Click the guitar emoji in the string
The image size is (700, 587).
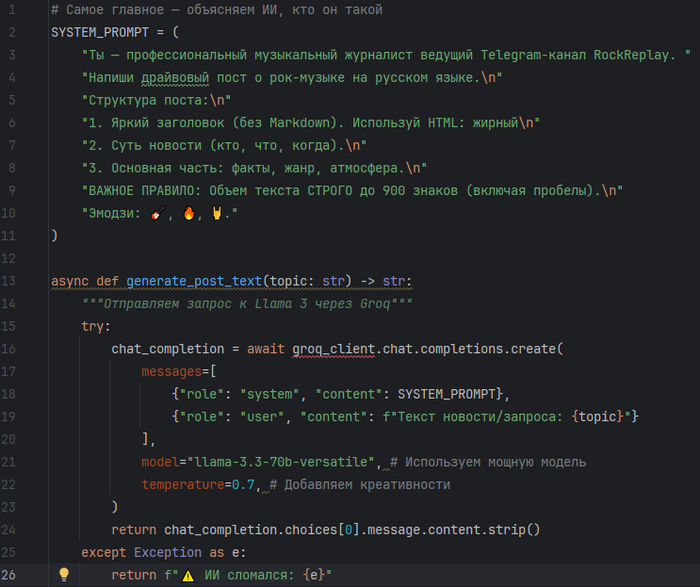pyautogui.click(x=157, y=215)
